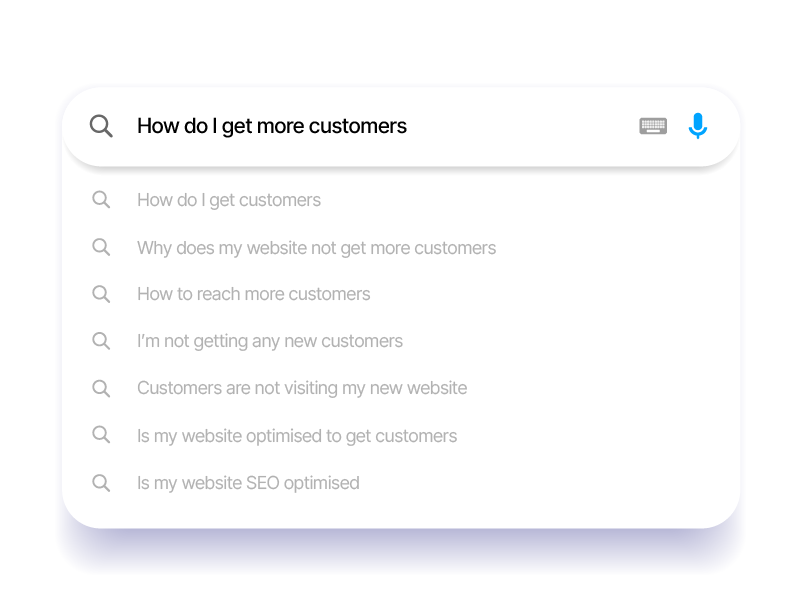This screenshot has height=600, width=800.
Task: Open the on-screen keyboard icon
Action: point(652,125)
